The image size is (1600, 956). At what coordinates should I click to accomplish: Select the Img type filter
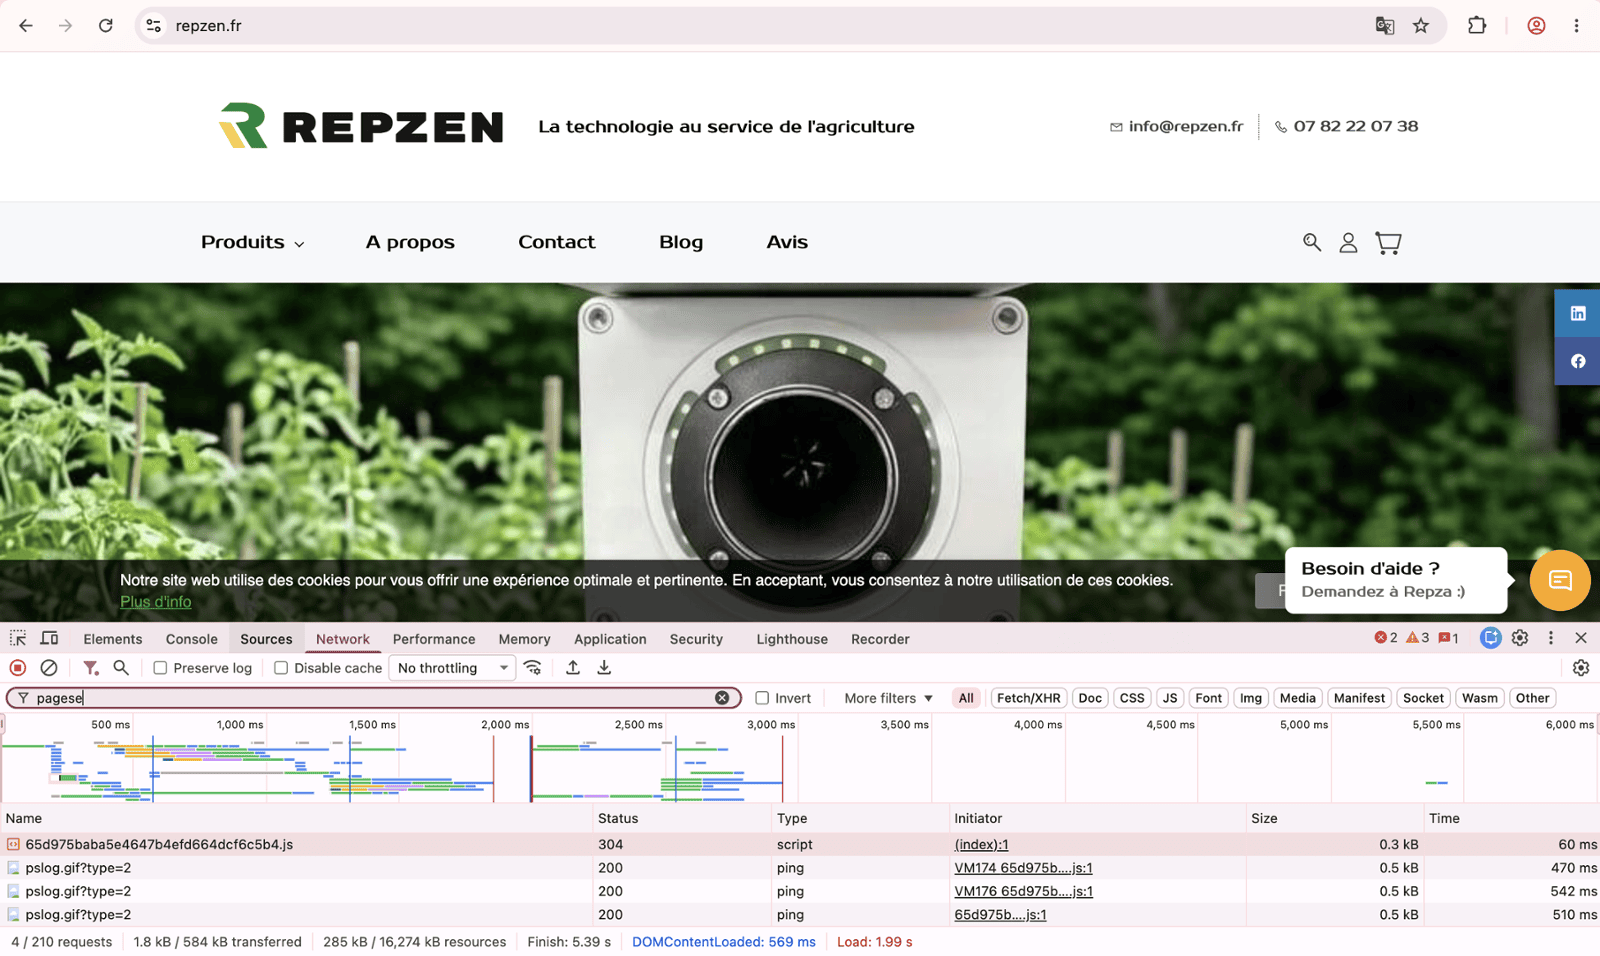[1251, 698]
